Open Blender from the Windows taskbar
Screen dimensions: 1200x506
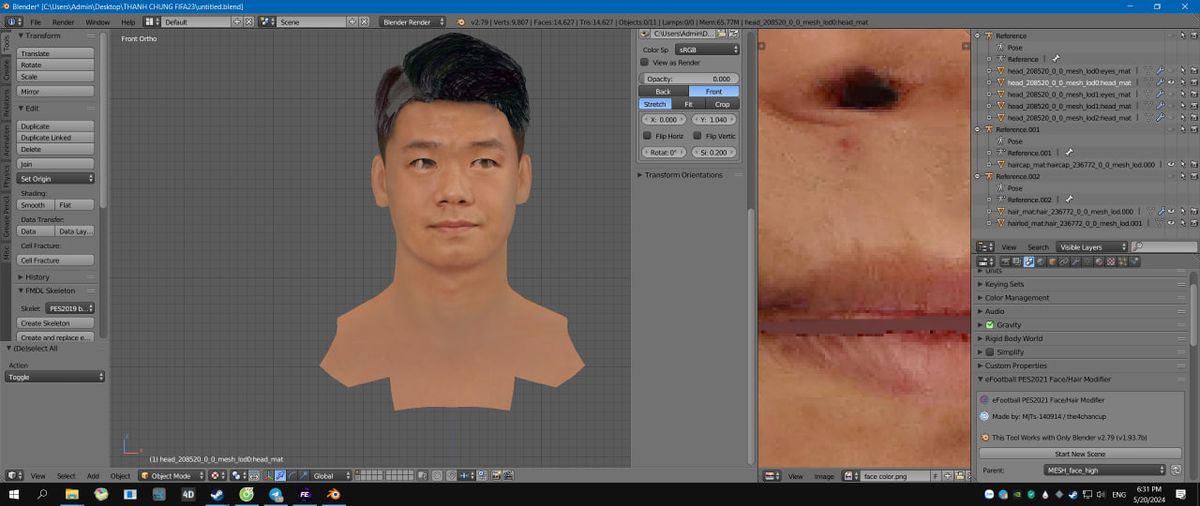click(x=334, y=494)
